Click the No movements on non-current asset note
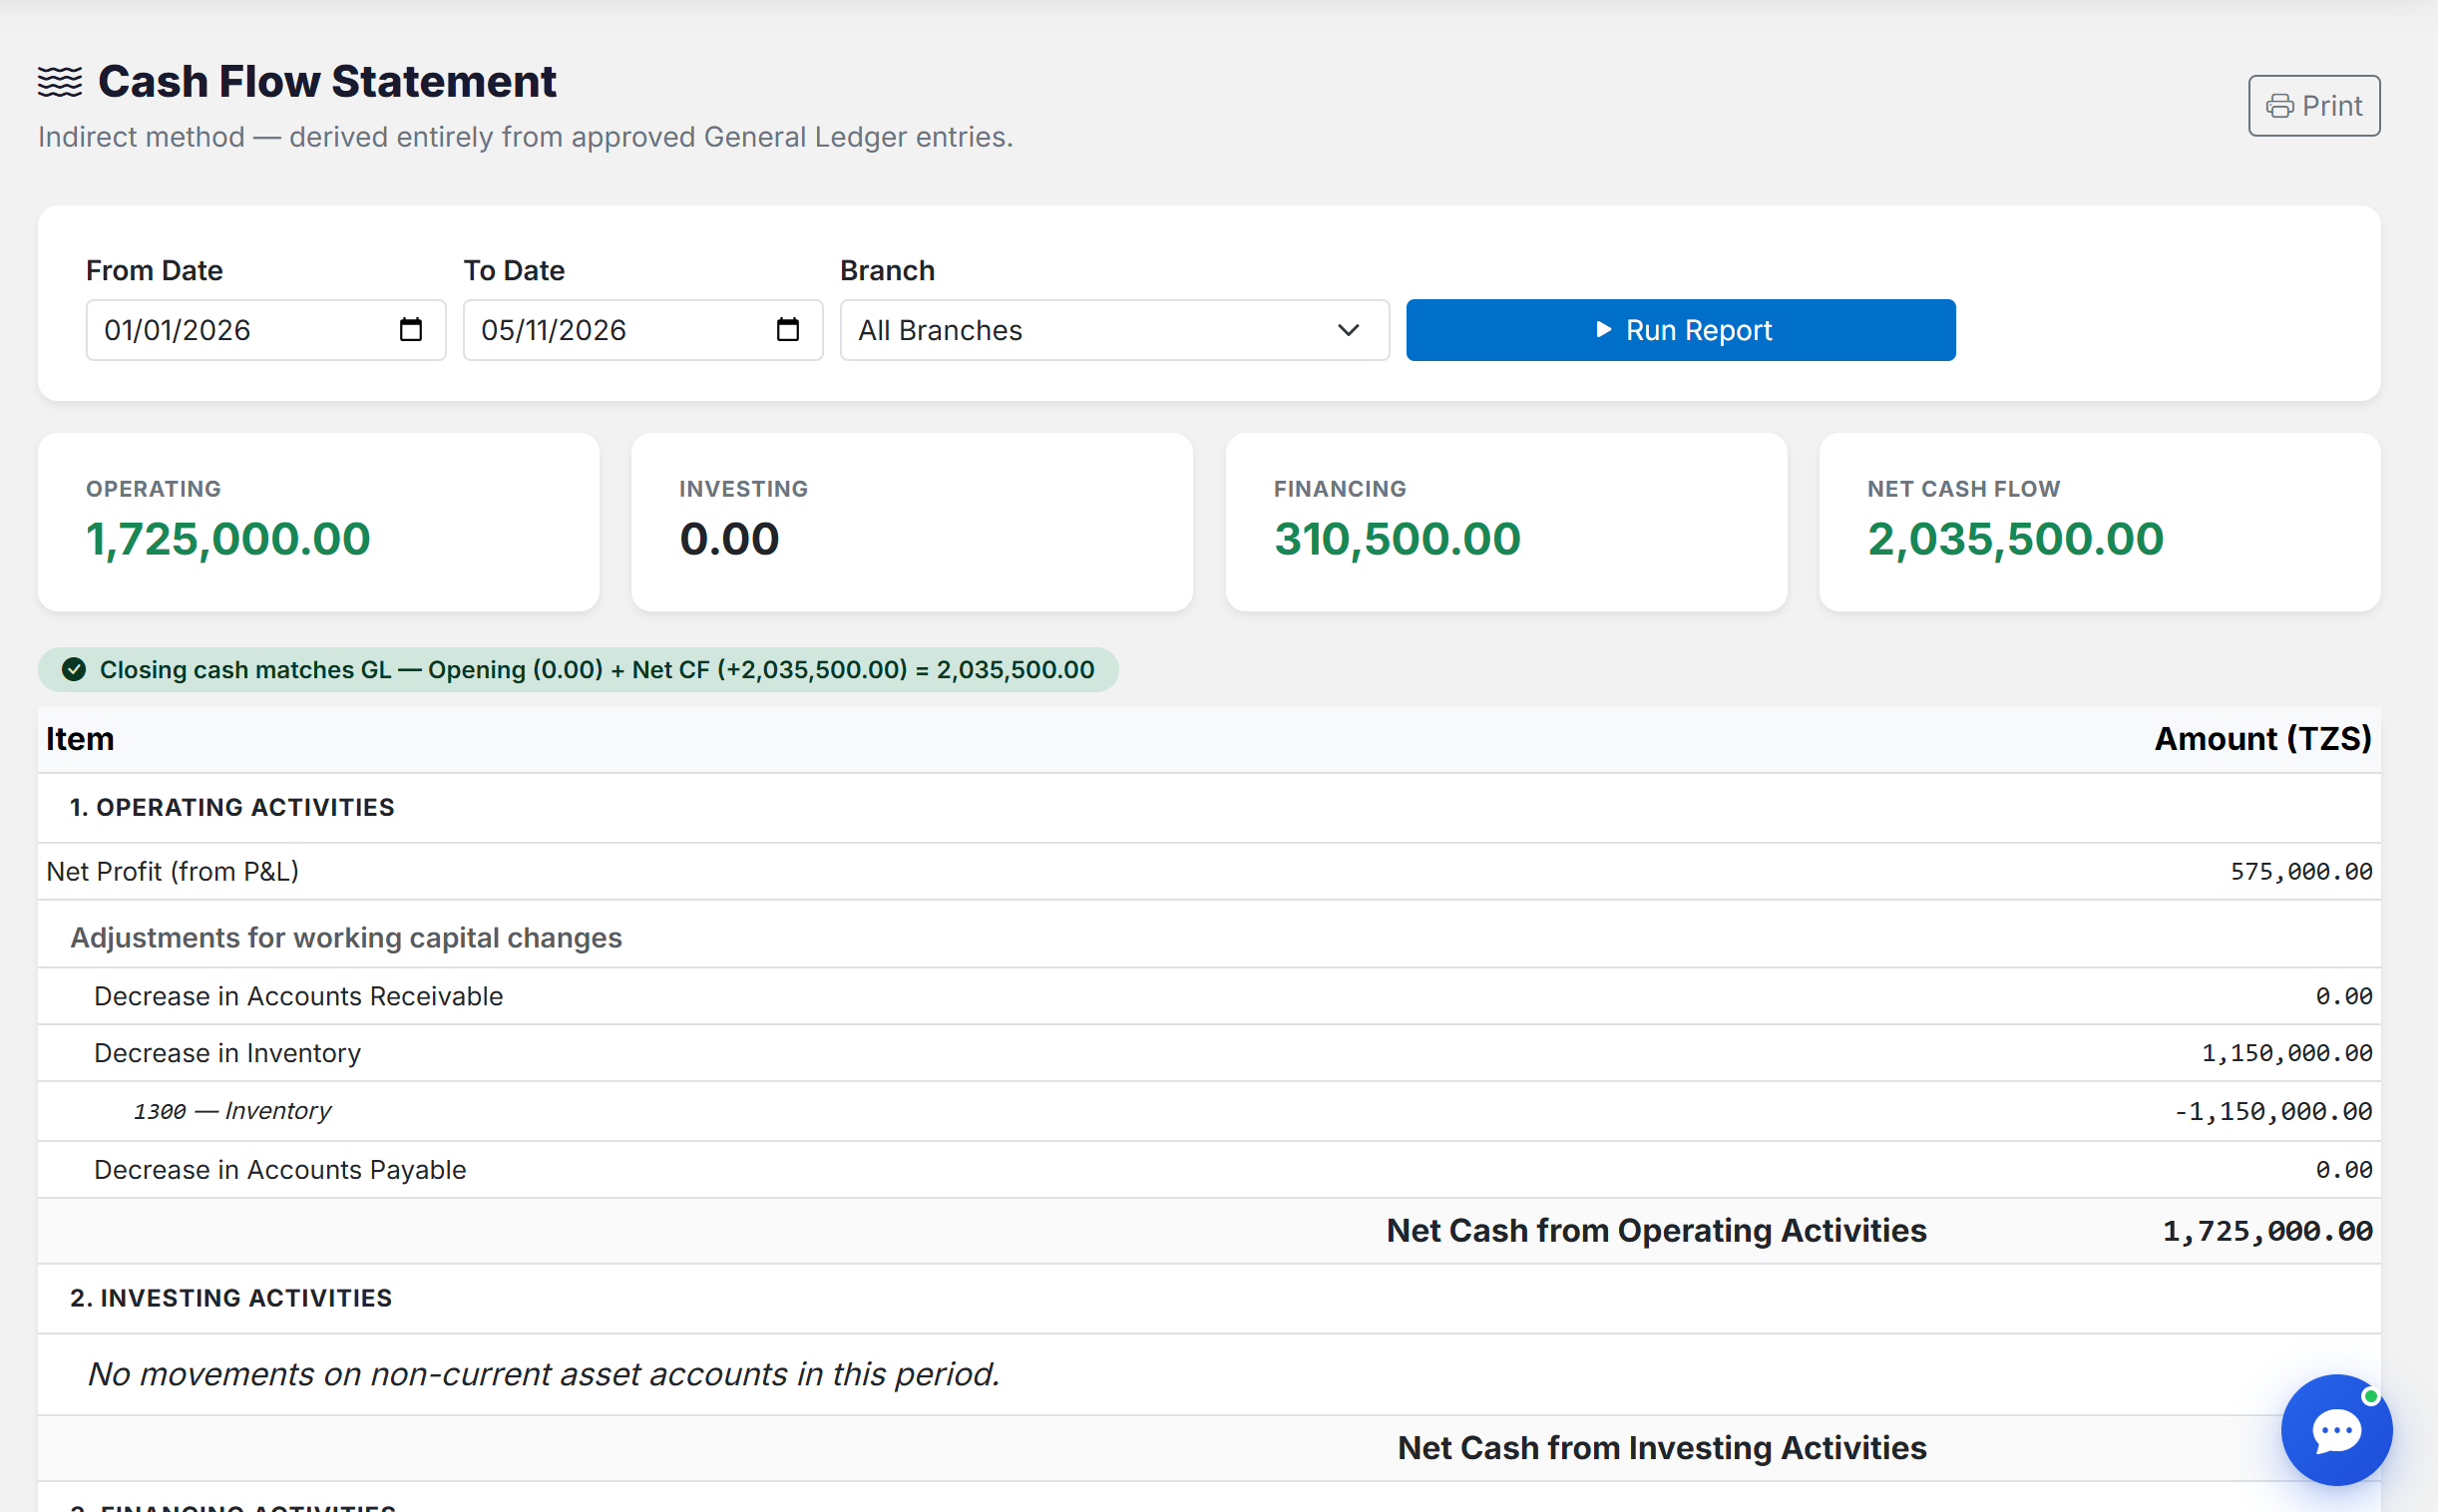2438x1512 pixels. click(543, 1375)
